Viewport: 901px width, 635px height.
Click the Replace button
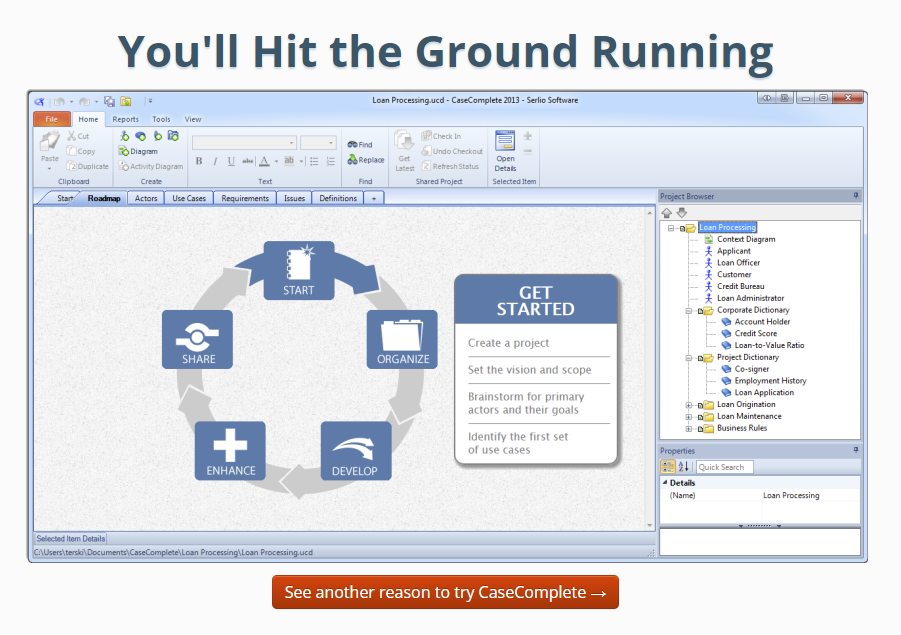pos(365,160)
